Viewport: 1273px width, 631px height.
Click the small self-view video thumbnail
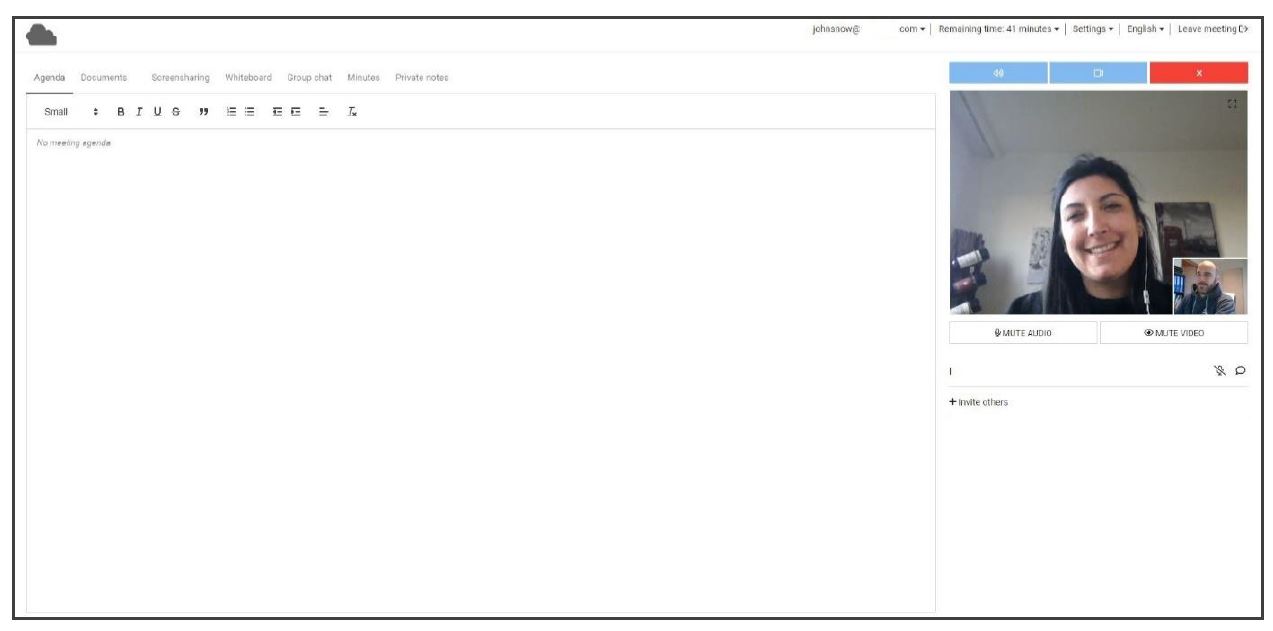coord(1210,286)
